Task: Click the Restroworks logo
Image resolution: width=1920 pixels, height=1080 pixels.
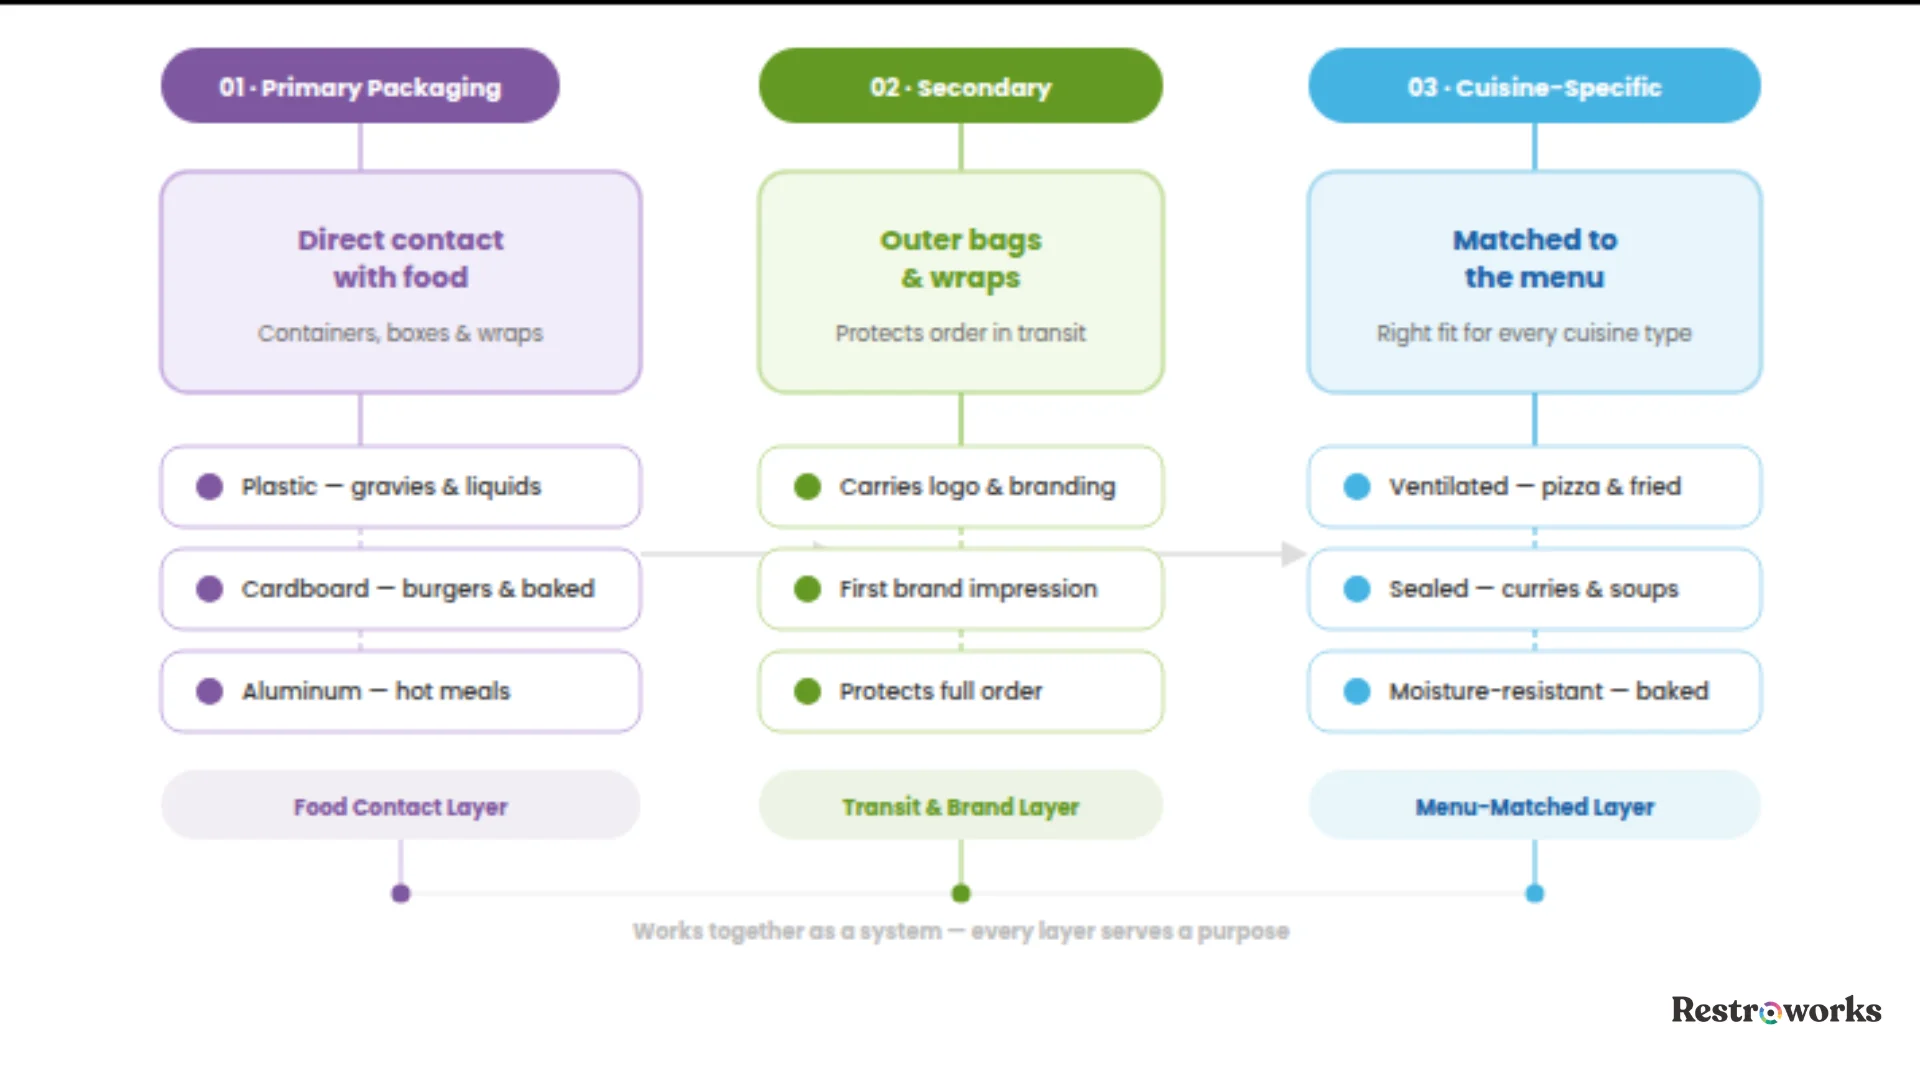Action: (1776, 1010)
